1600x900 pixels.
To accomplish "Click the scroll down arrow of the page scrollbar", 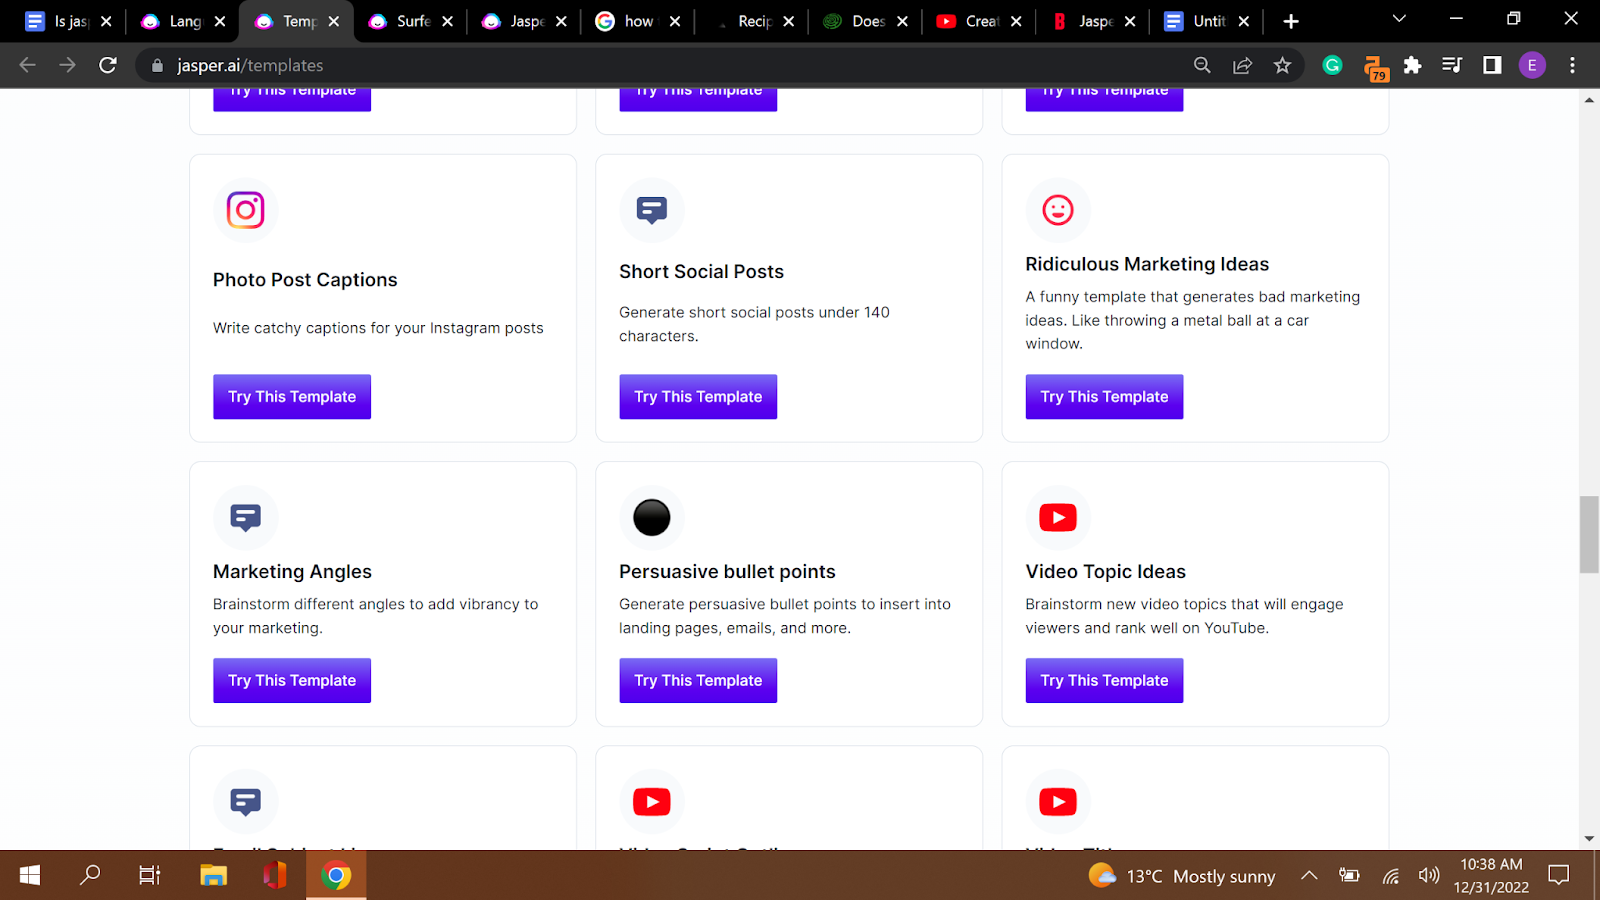I will tap(1589, 839).
